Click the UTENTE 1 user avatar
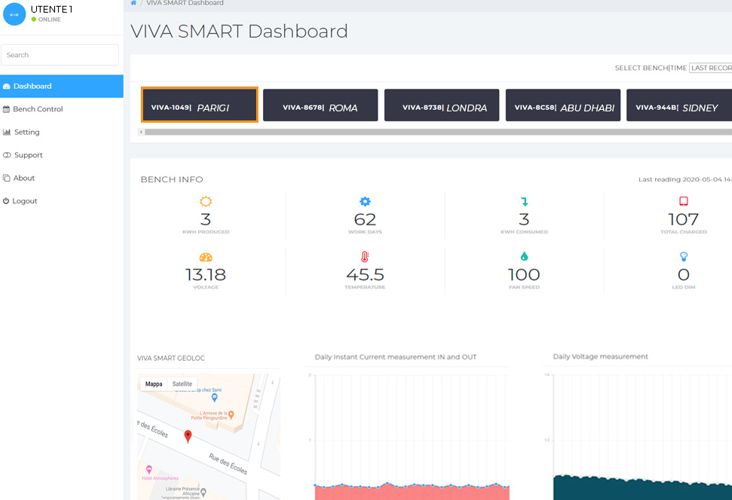 (x=14, y=14)
